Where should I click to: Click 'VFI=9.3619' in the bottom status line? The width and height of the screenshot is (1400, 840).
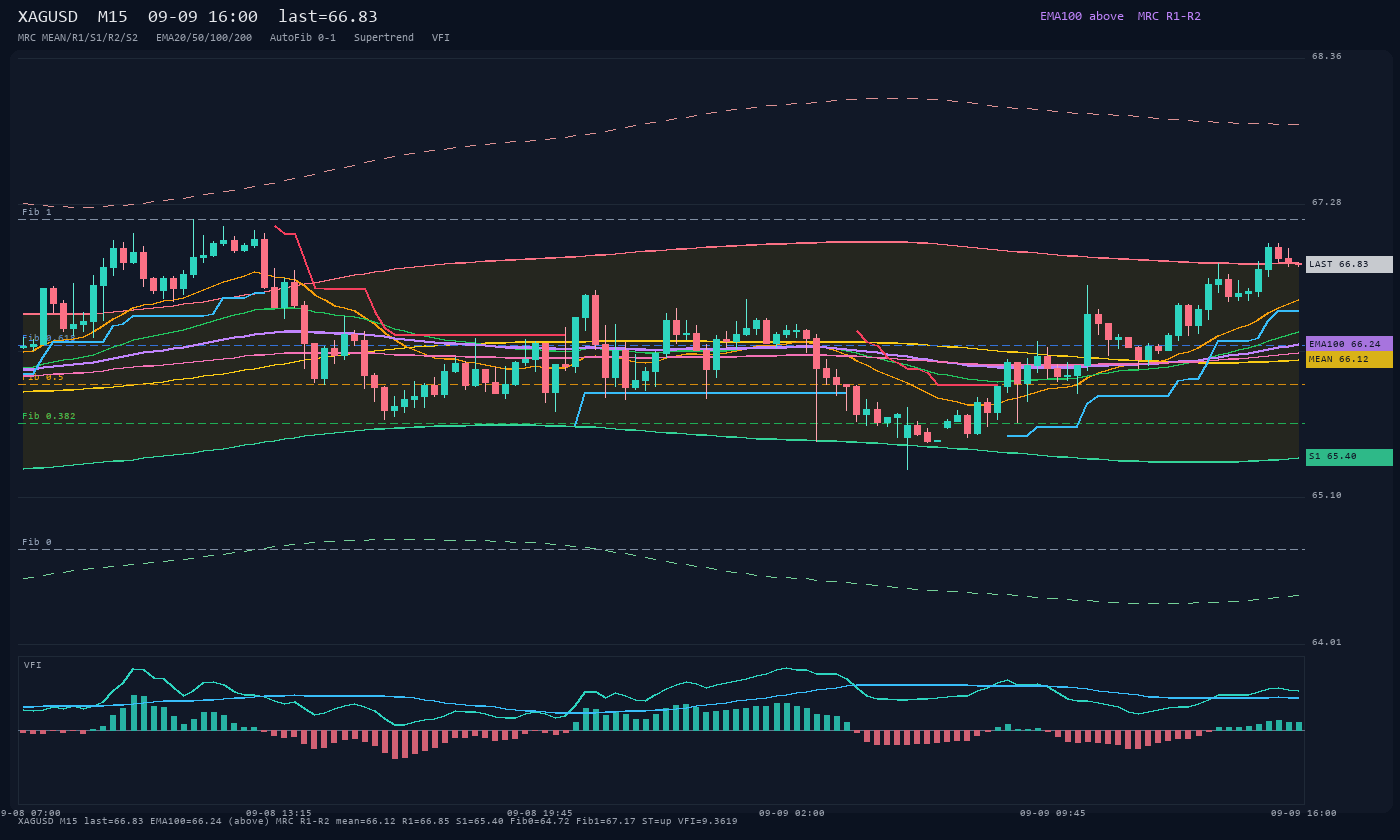coord(708,821)
